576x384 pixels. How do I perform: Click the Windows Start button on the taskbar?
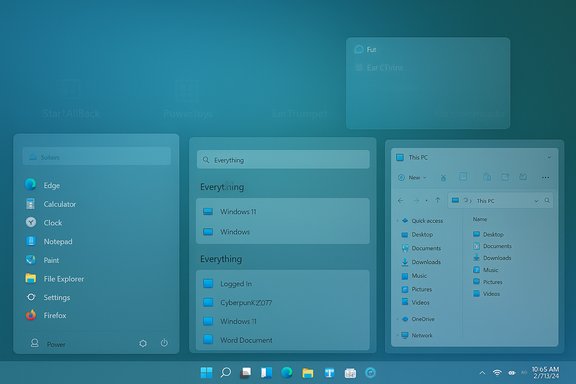[206, 373]
